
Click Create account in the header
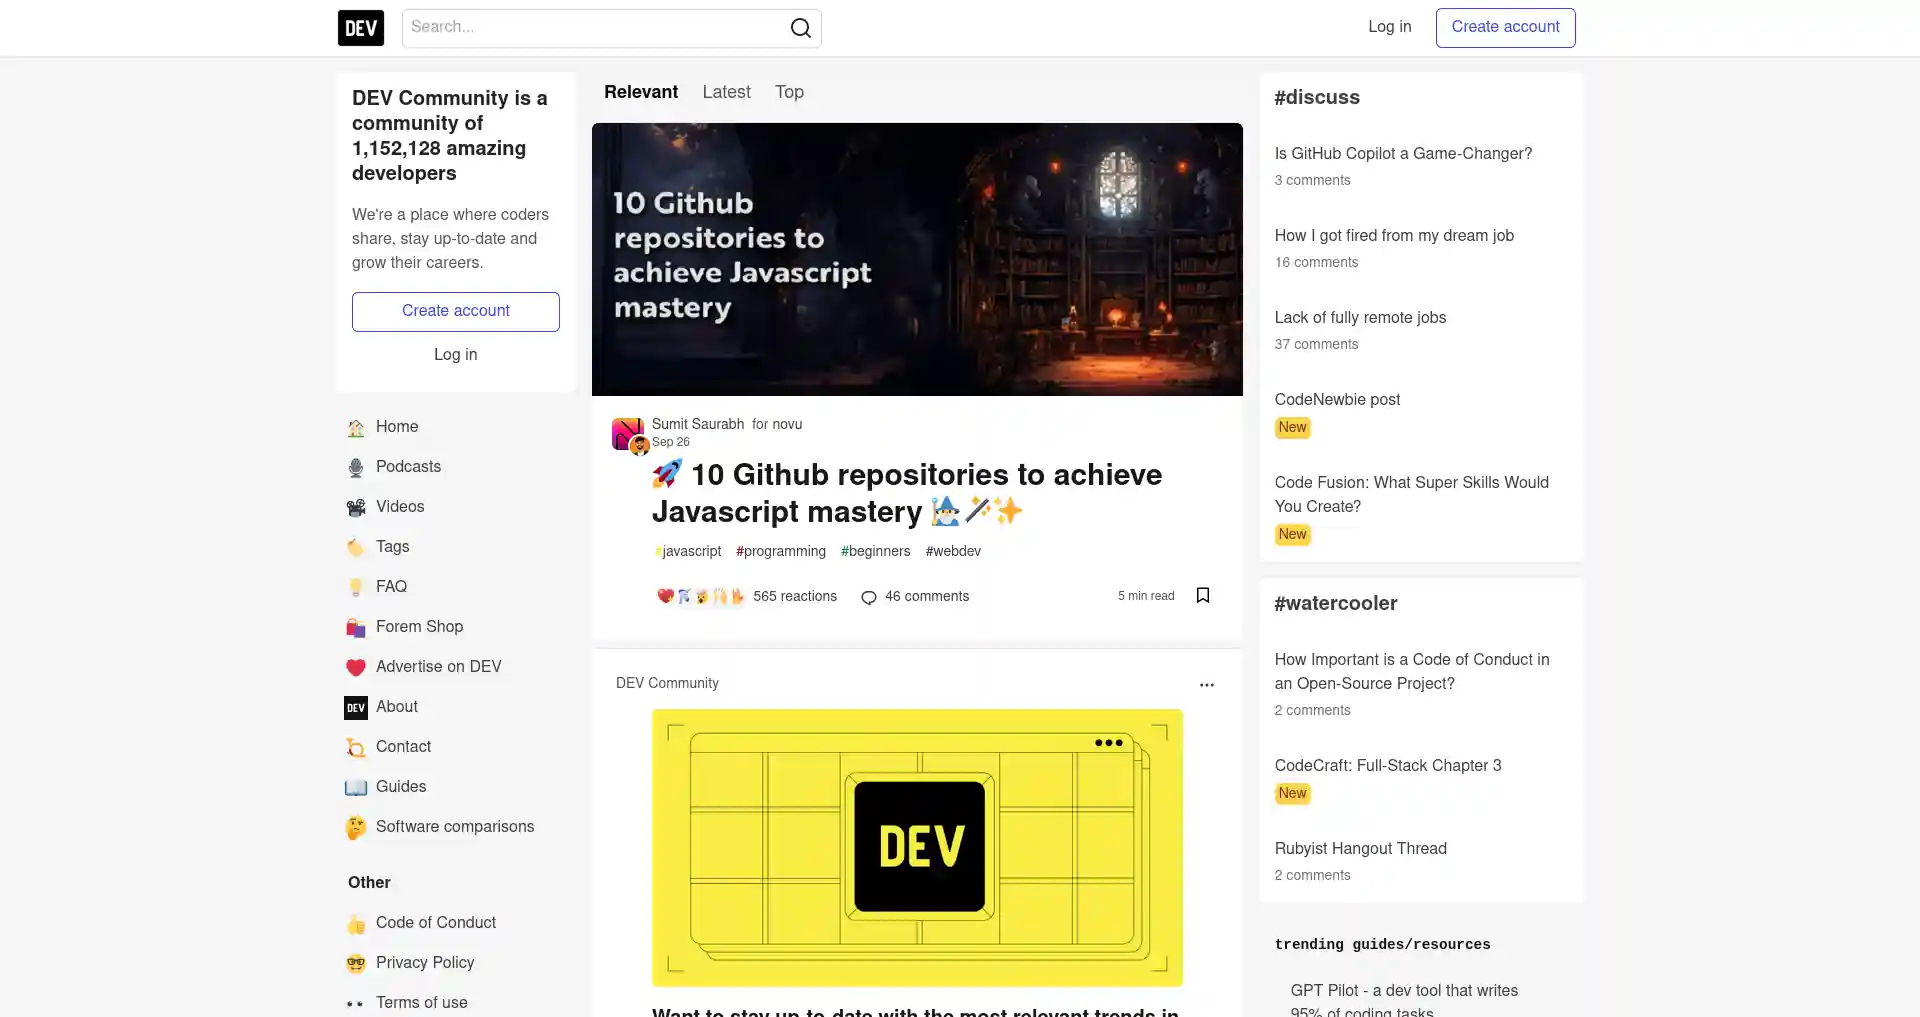click(x=1505, y=28)
